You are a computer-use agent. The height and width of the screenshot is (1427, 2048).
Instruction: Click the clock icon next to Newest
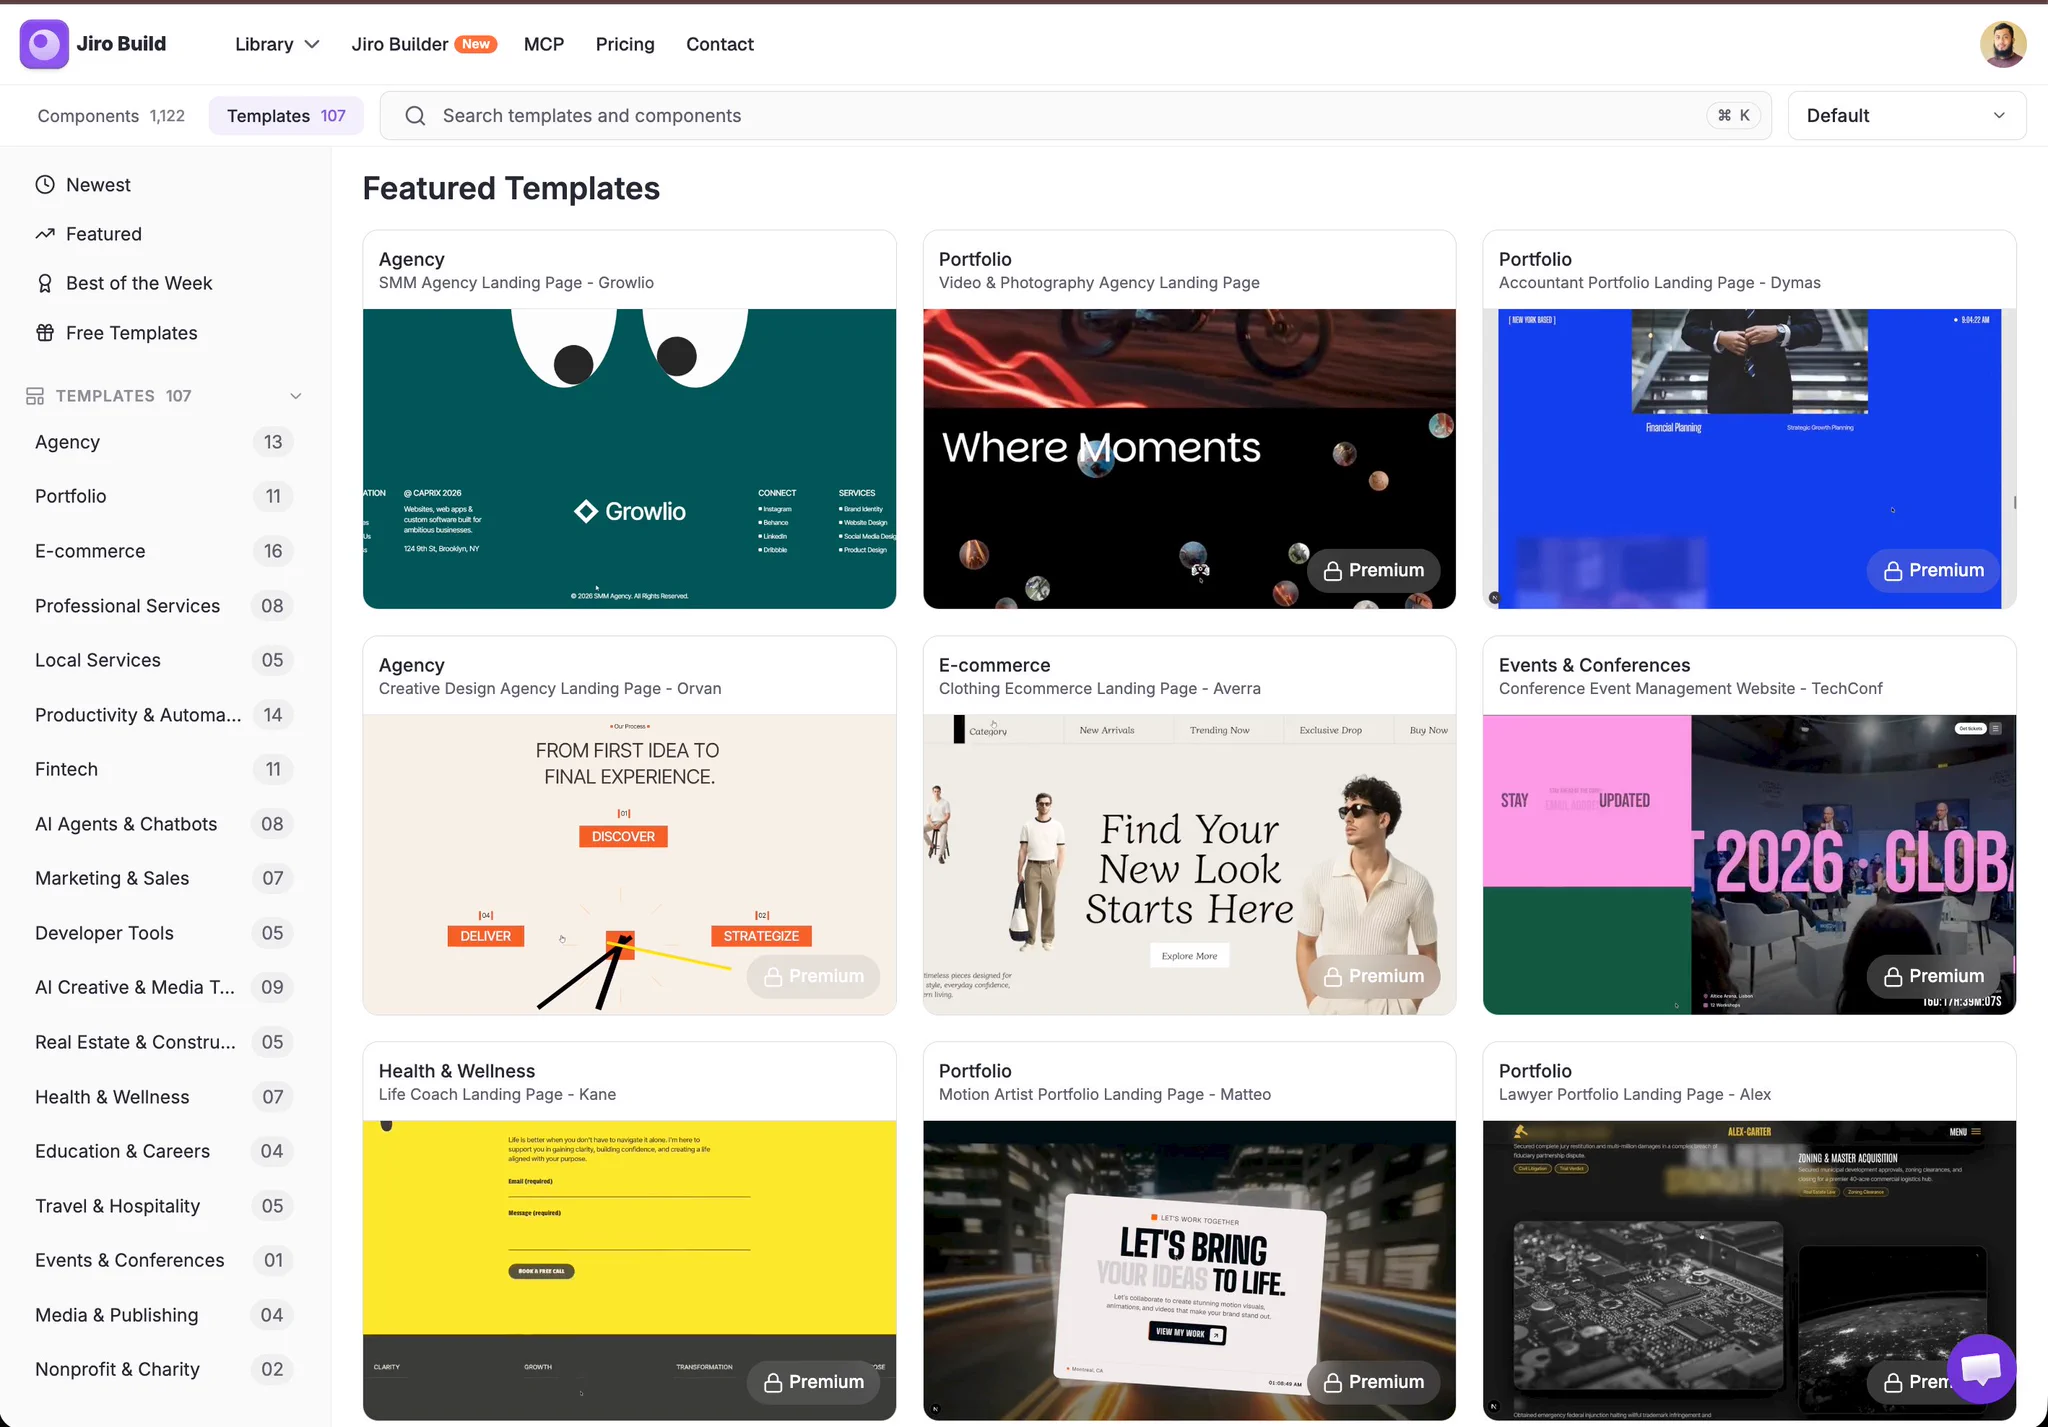pos(45,185)
